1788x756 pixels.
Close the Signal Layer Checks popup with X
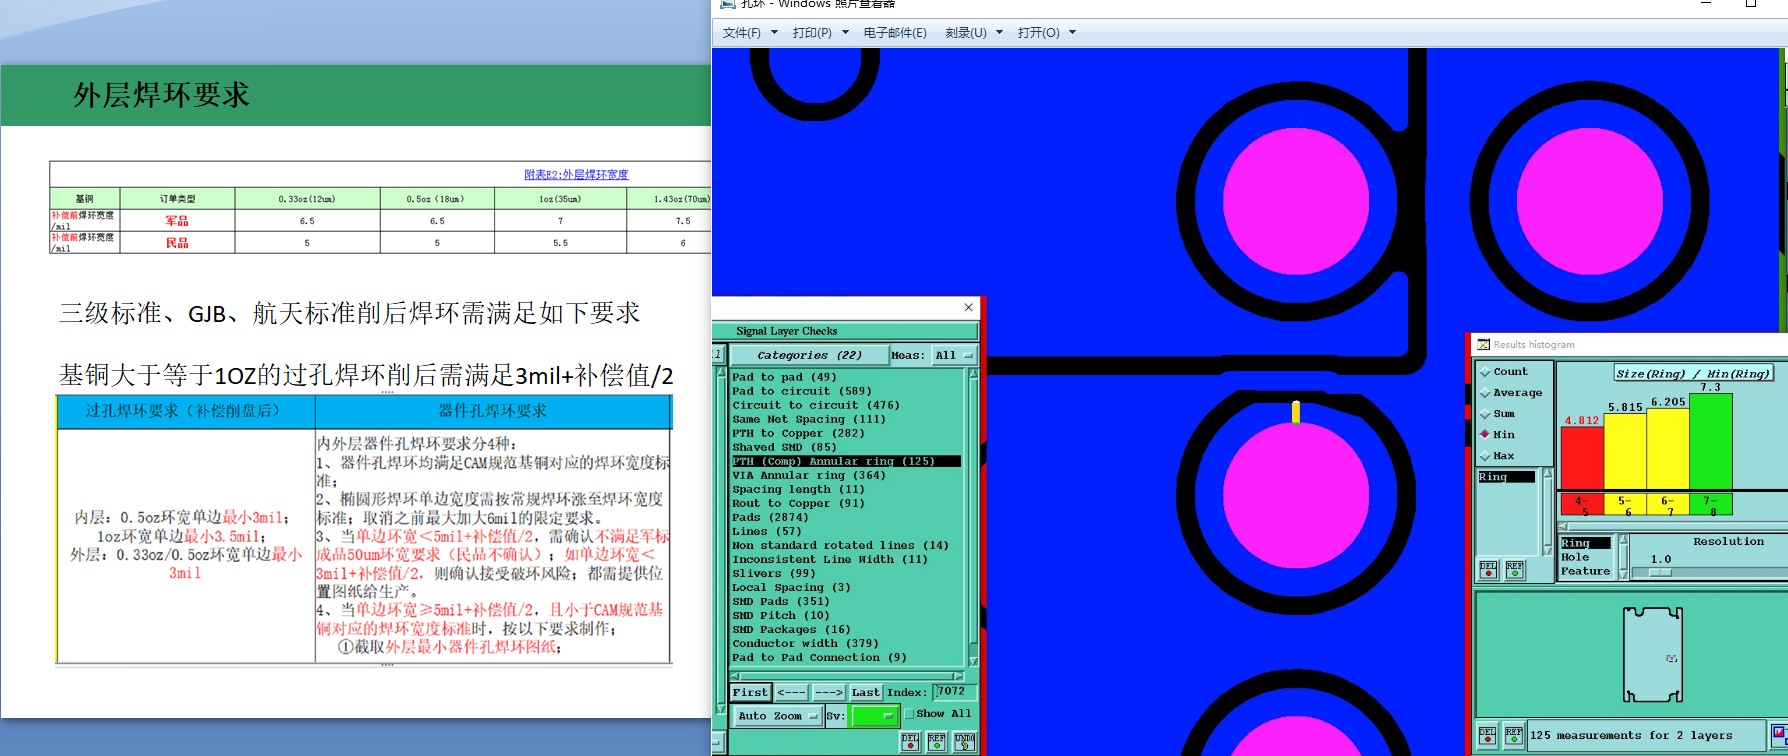pyautogui.click(x=968, y=307)
